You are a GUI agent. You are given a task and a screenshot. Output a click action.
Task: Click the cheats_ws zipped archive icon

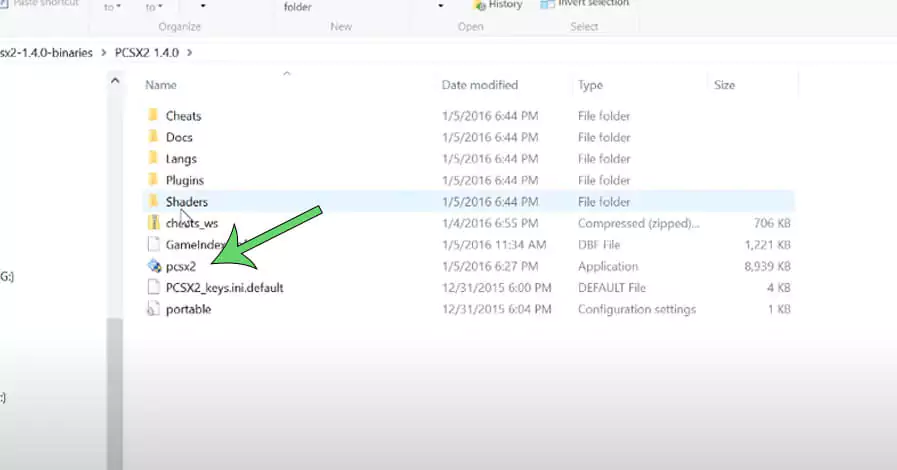coord(153,223)
